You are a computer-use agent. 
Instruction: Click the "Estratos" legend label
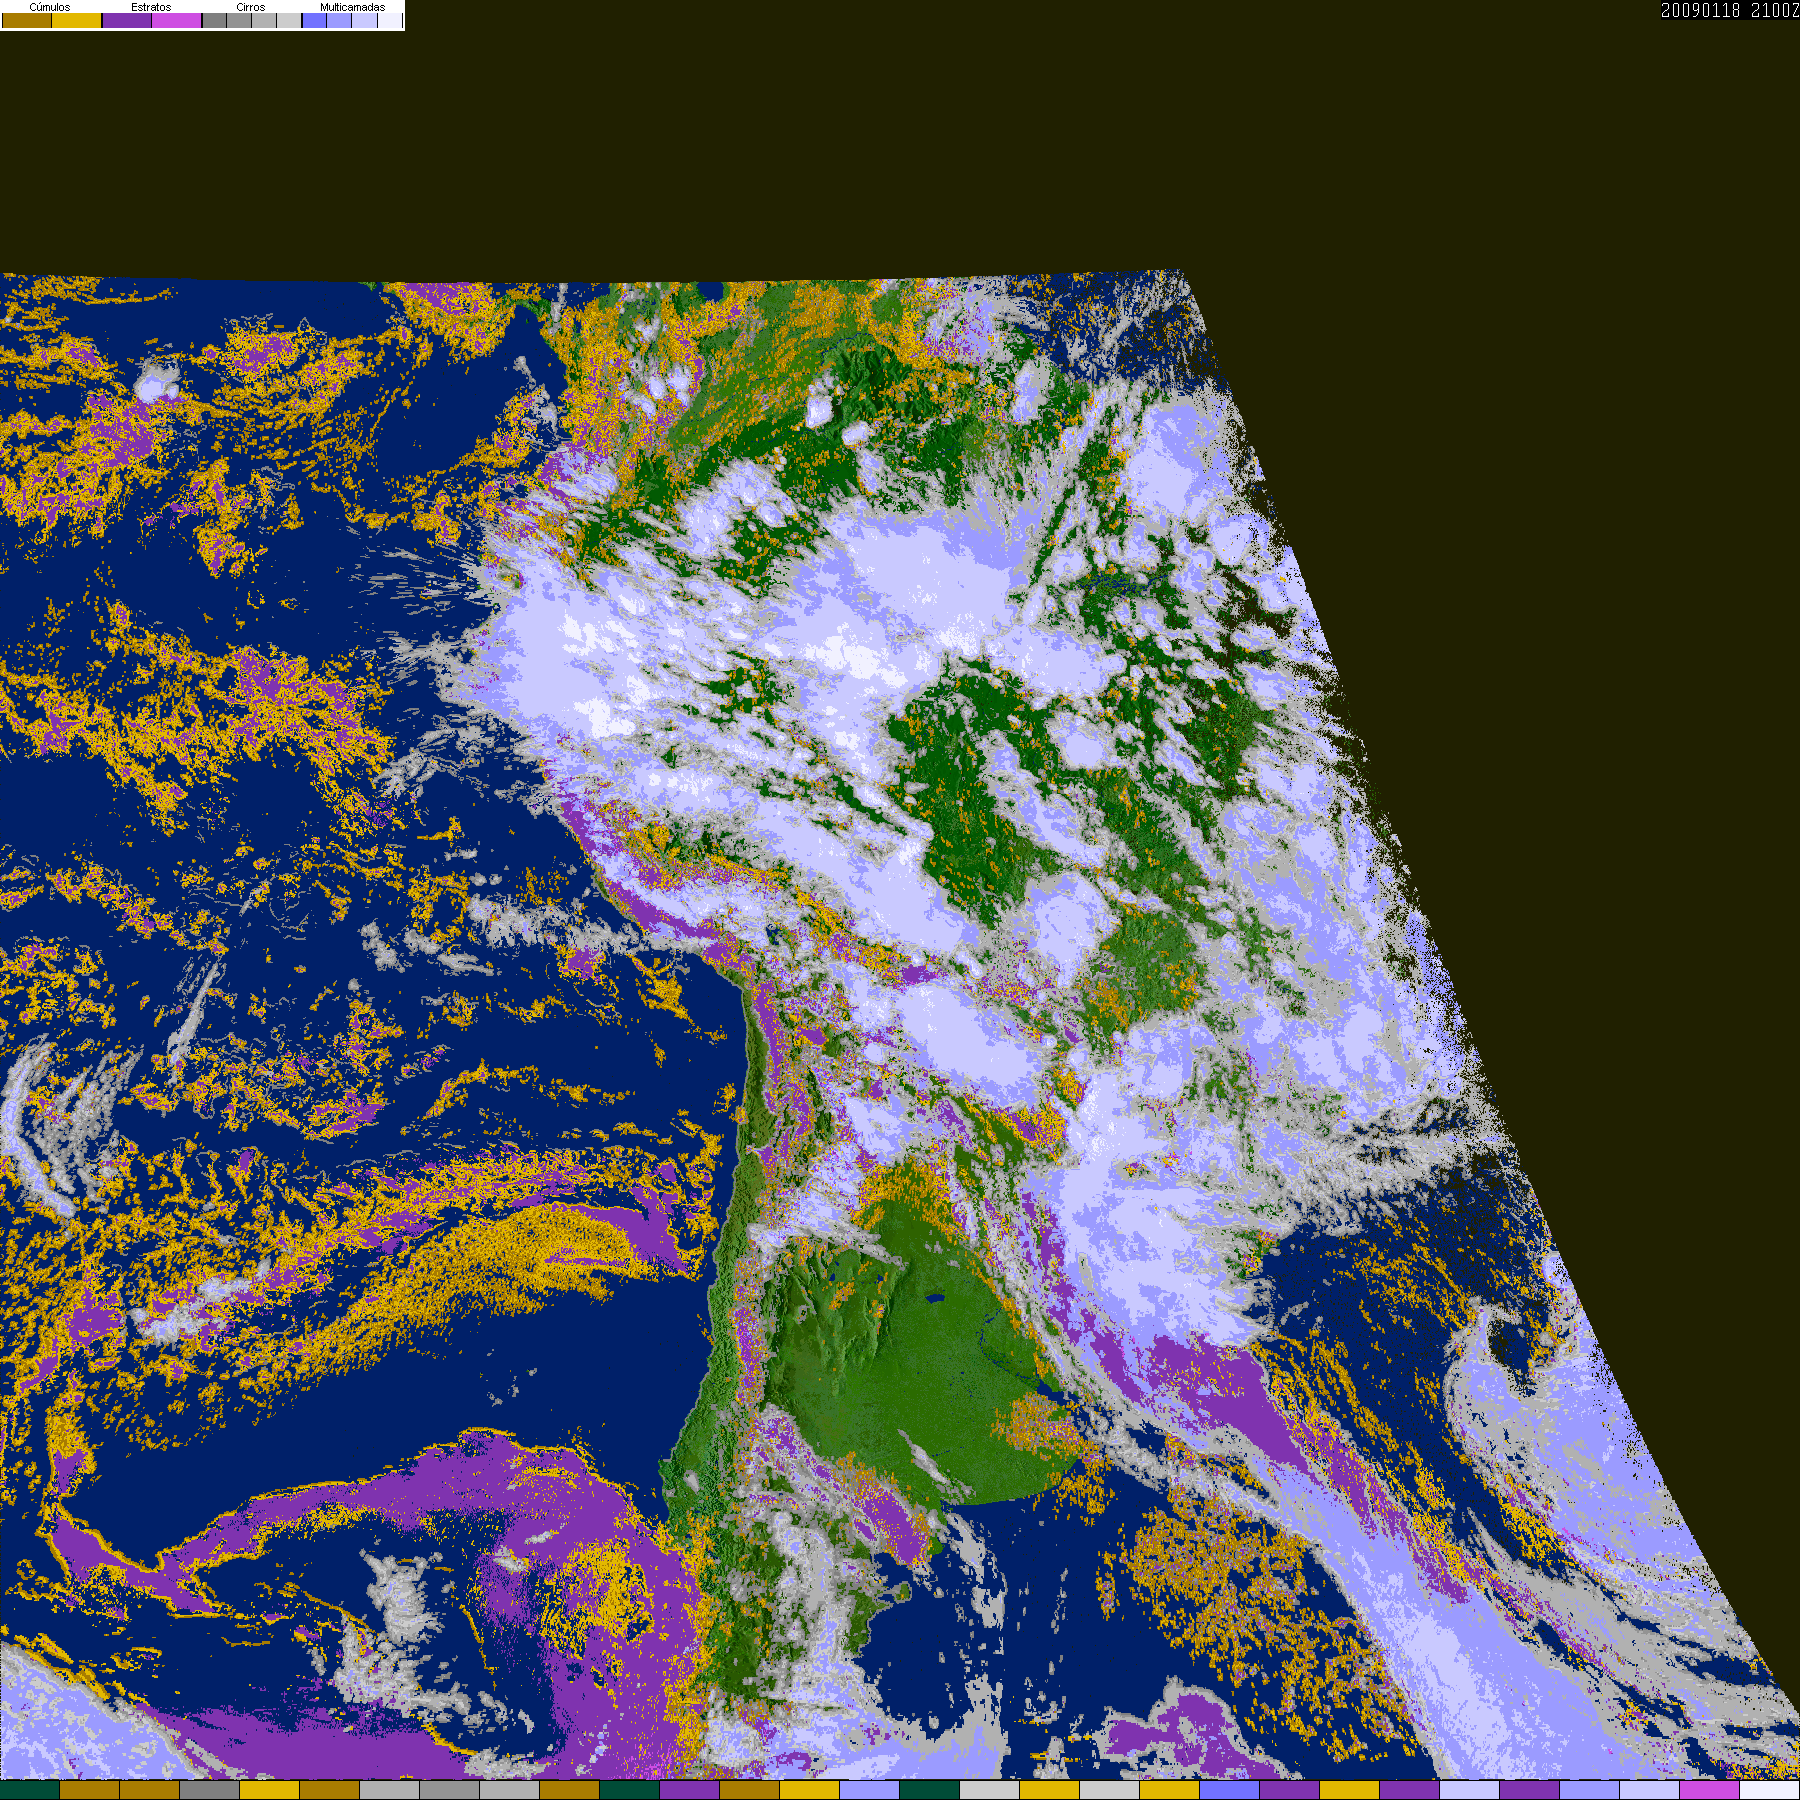(x=151, y=7)
